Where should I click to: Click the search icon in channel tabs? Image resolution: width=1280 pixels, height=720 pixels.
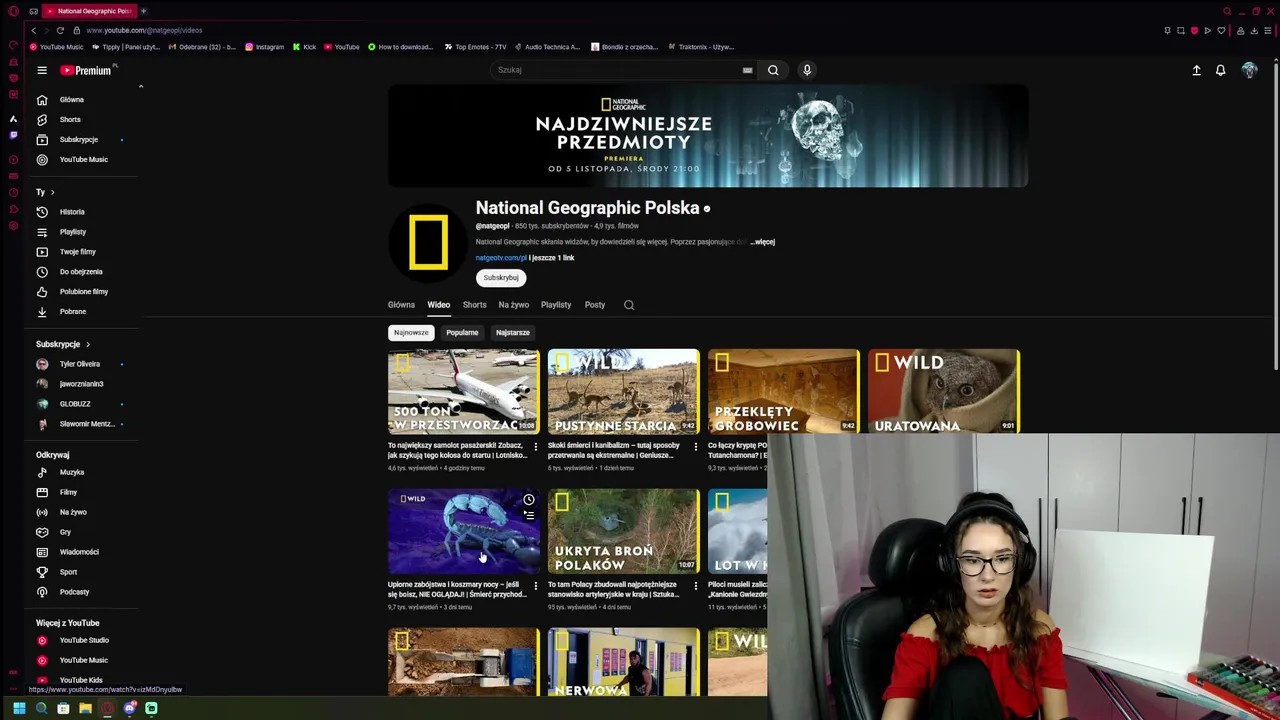(629, 305)
